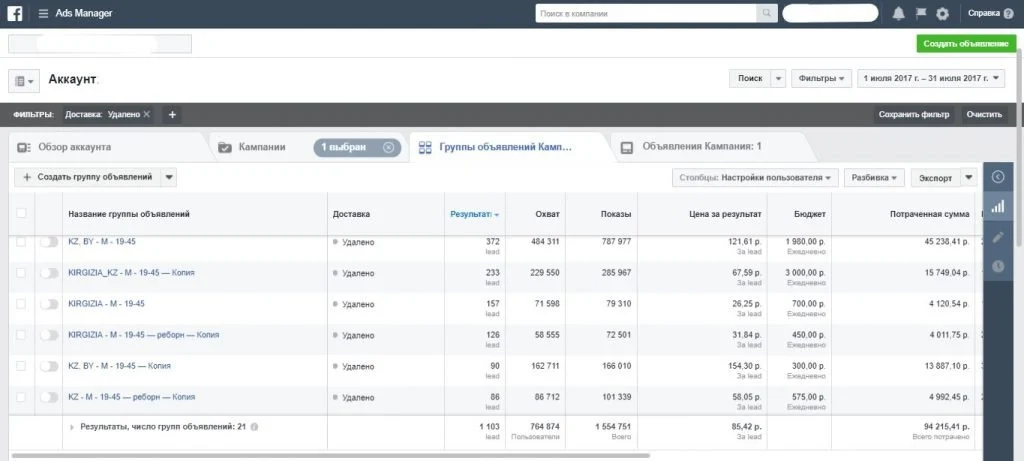The width and height of the screenshot is (1024, 461).
Task: Open the charts view in side panel
Action: (997, 207)
